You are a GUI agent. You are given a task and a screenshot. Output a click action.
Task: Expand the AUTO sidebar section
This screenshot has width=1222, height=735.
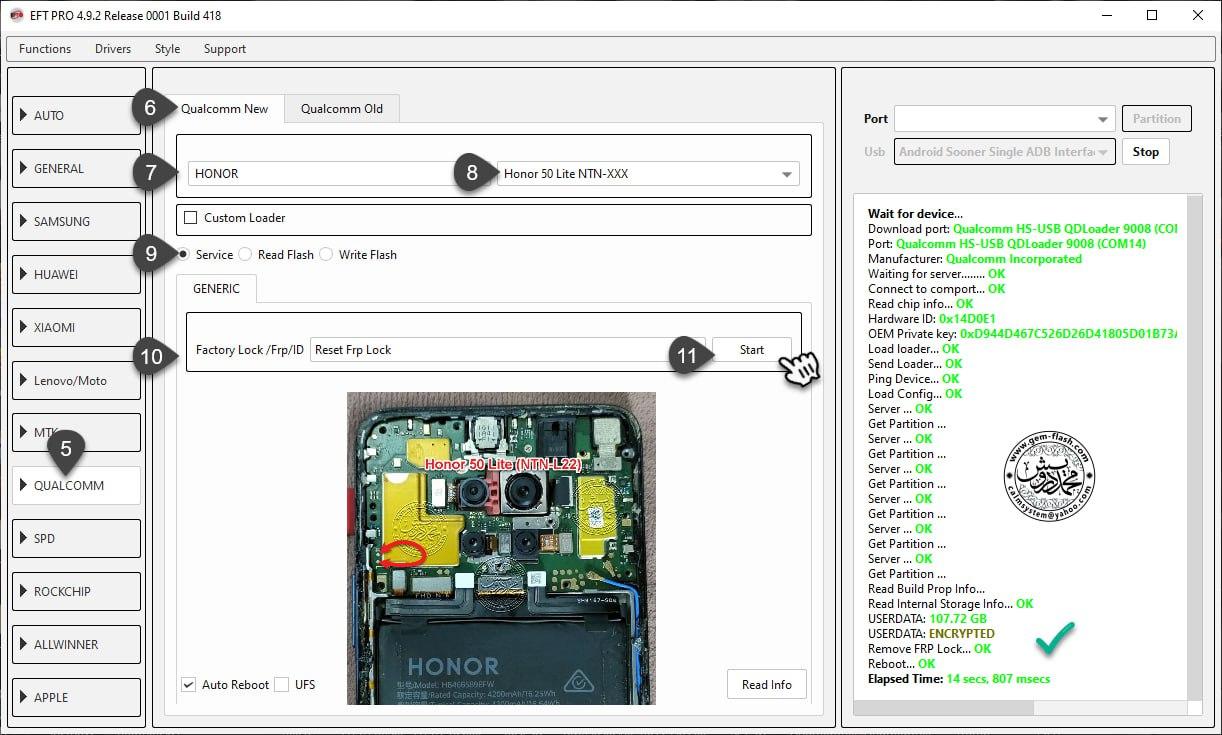(77, 115)
